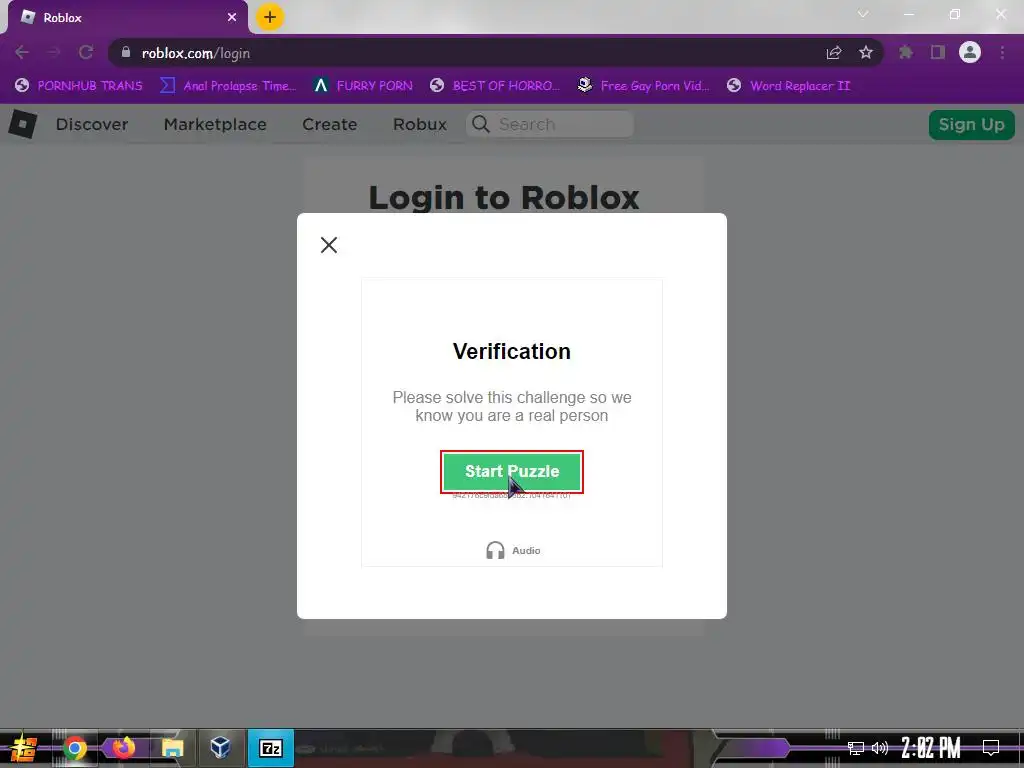Screen dimensions: 1024x768
Task: Restore down the Chrome window
Action: point(955,14)
